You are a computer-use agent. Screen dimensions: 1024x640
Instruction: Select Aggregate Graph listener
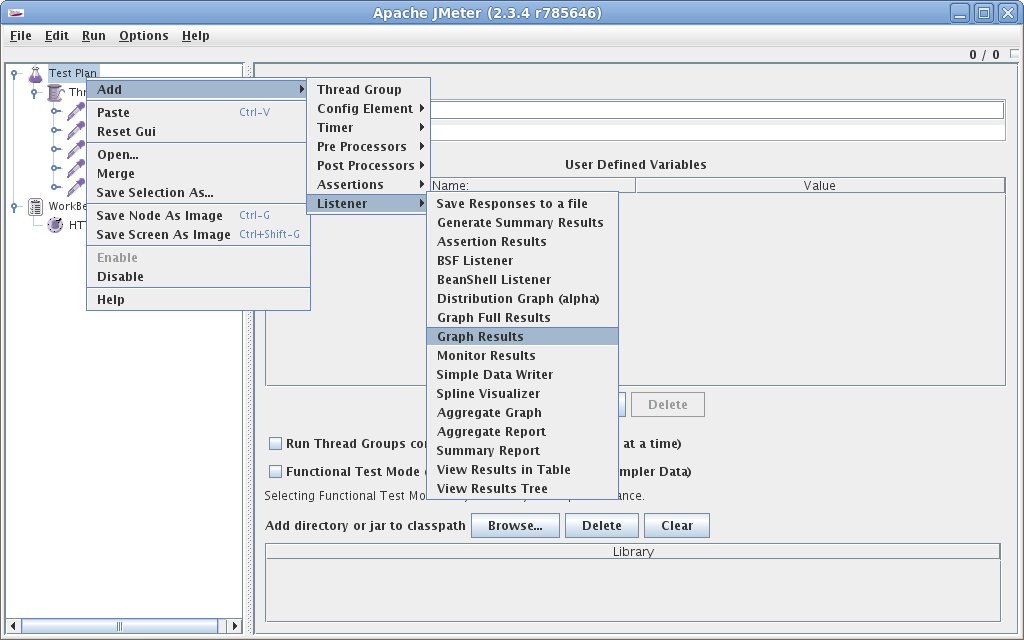point(522,413)
